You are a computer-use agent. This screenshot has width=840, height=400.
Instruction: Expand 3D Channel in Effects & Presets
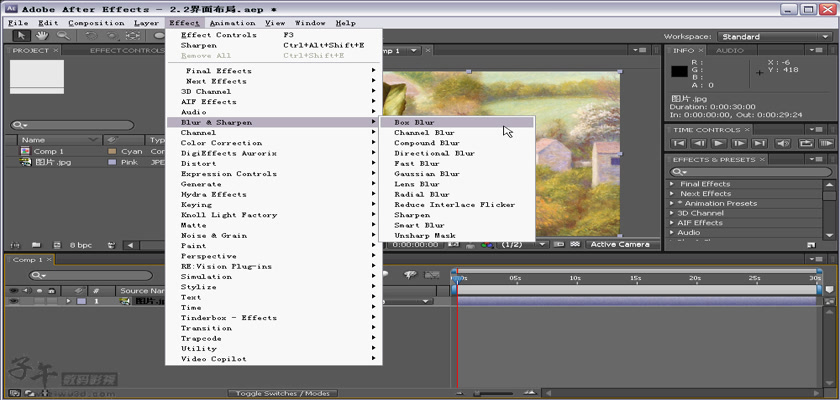click(672, 213)
